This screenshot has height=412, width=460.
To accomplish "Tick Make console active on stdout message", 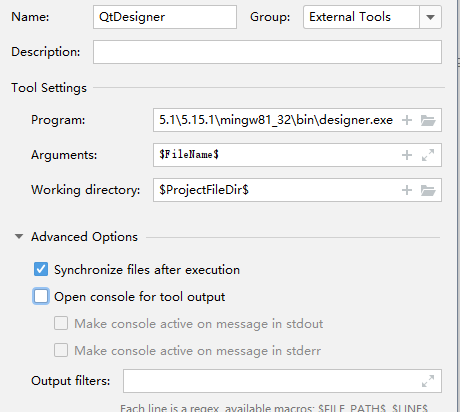I will [61, 323].
